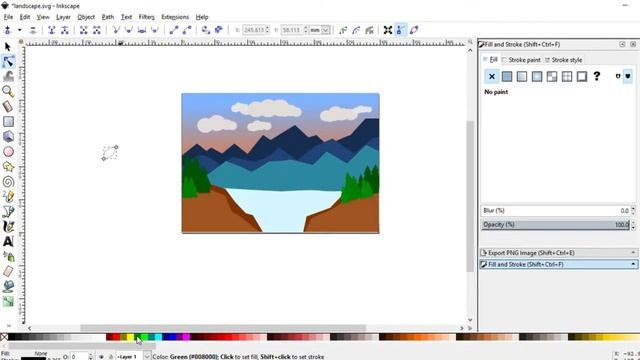The image size is (640, 360).
Task: Click the canvas vertical scroll down arrow
Action: click(470, 320)
